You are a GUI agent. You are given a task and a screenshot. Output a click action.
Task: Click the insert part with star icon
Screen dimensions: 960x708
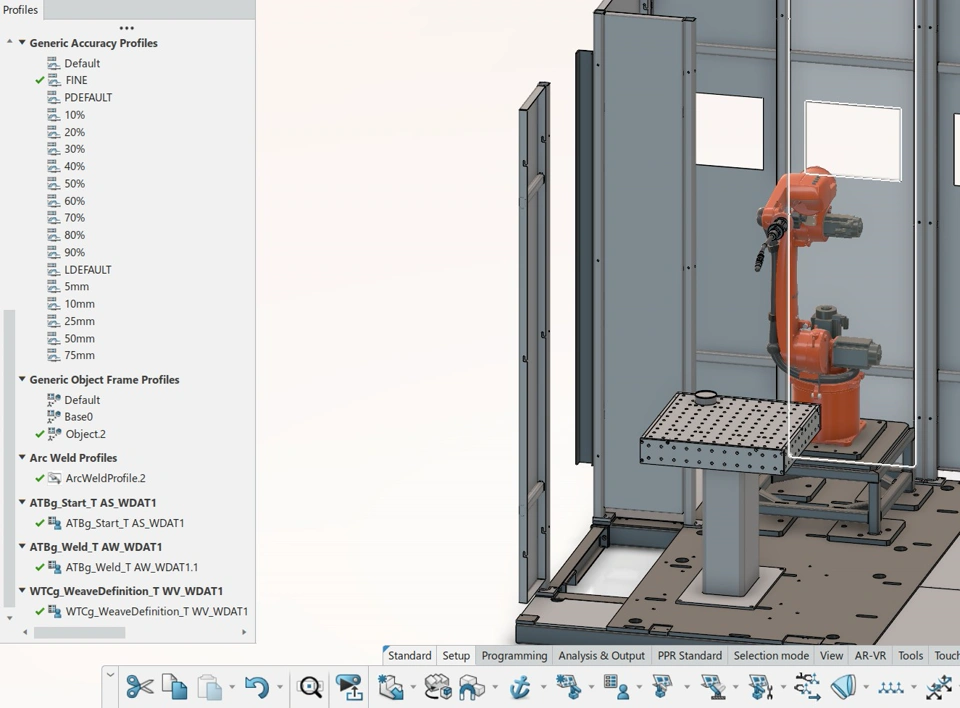click(x=390, y=687)
